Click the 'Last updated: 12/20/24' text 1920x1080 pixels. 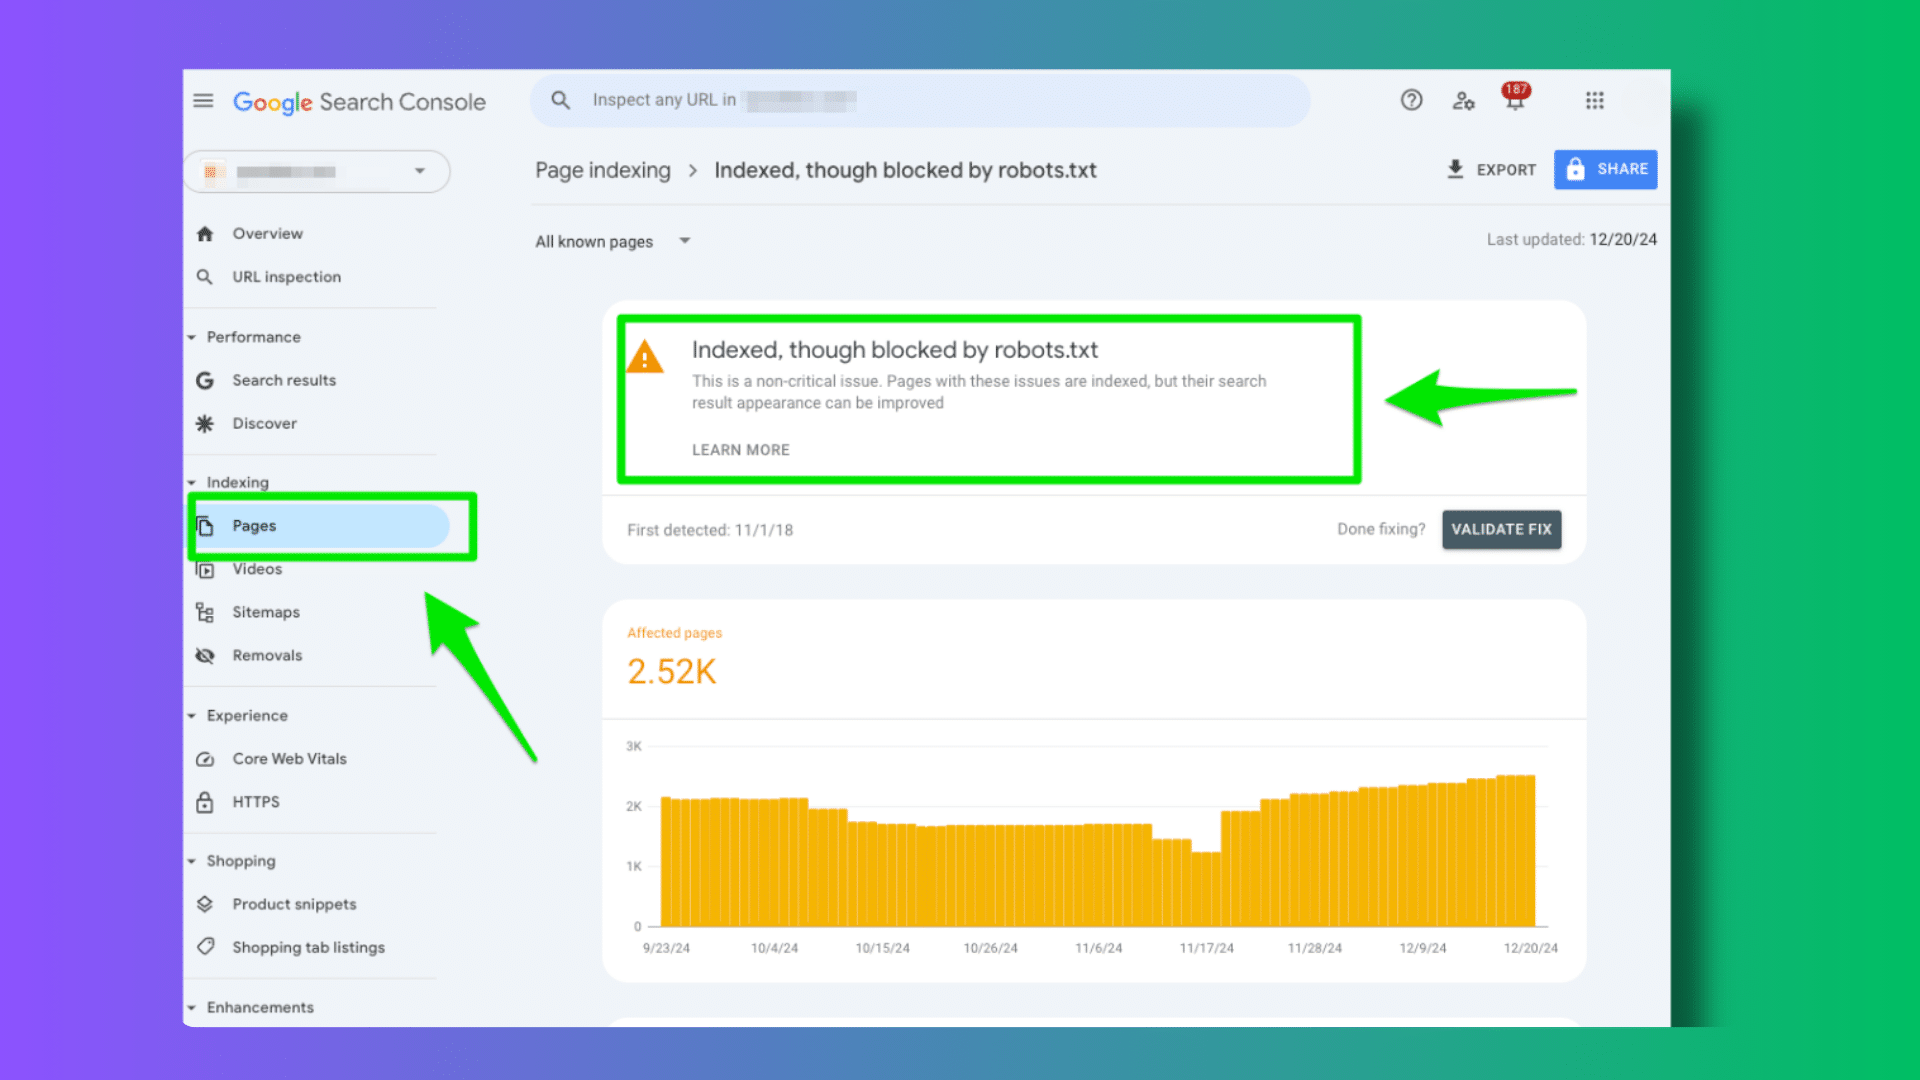click(1572, 240)
